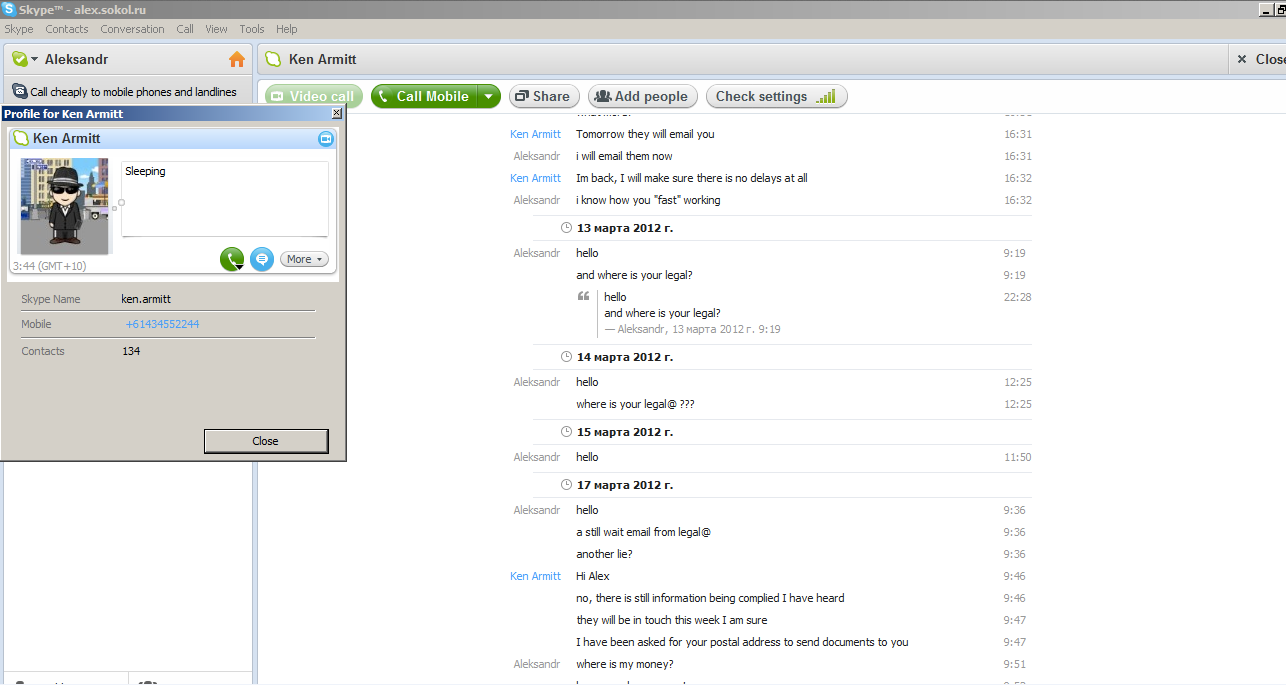Open the Conversation menu
1286x685 pixels.
tap(132, 29)
